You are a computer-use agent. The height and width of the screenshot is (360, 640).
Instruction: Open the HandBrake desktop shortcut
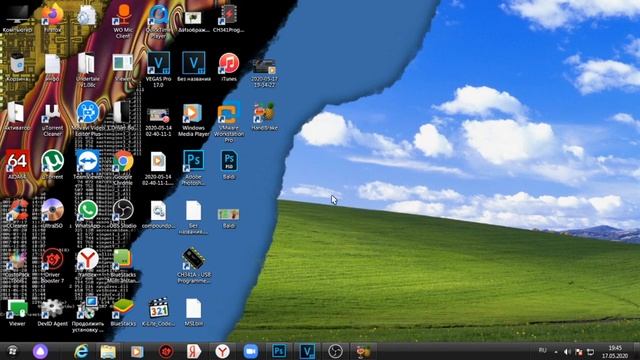[x=264, y=116]
